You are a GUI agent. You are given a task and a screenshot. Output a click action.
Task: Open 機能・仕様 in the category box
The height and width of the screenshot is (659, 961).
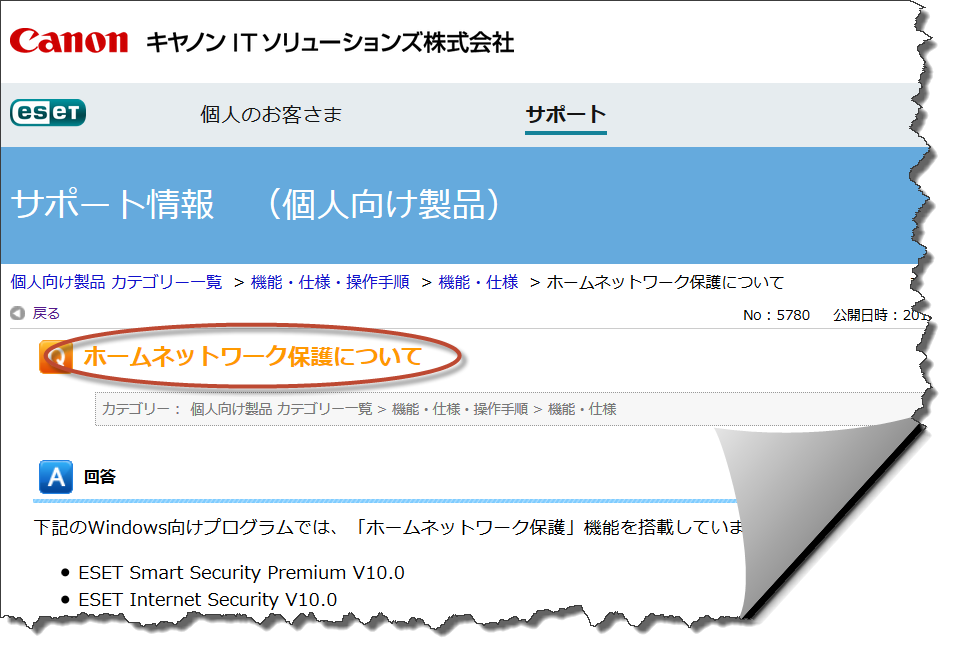click(x=582, y=409)
